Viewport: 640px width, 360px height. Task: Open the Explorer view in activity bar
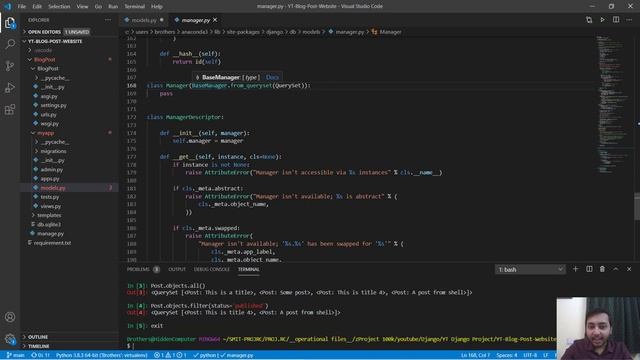point(10,23)
